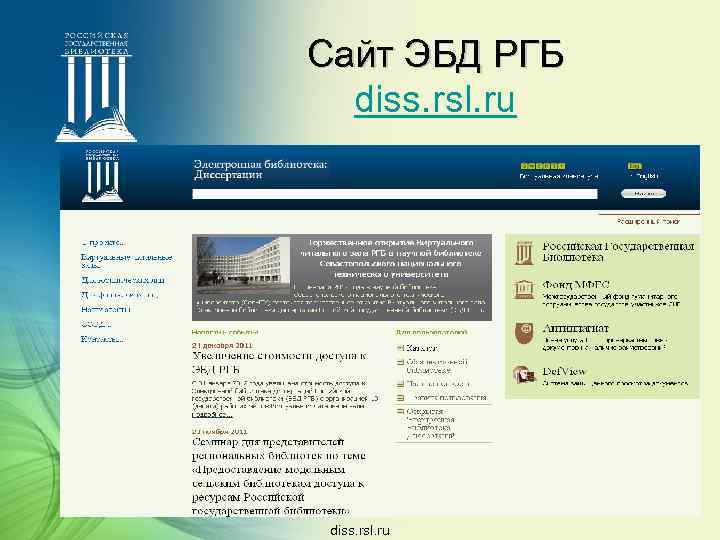Click inside the dissertation search field
Image resolution: width=720 pixels, height=540 pixels.
pos(395,194)
